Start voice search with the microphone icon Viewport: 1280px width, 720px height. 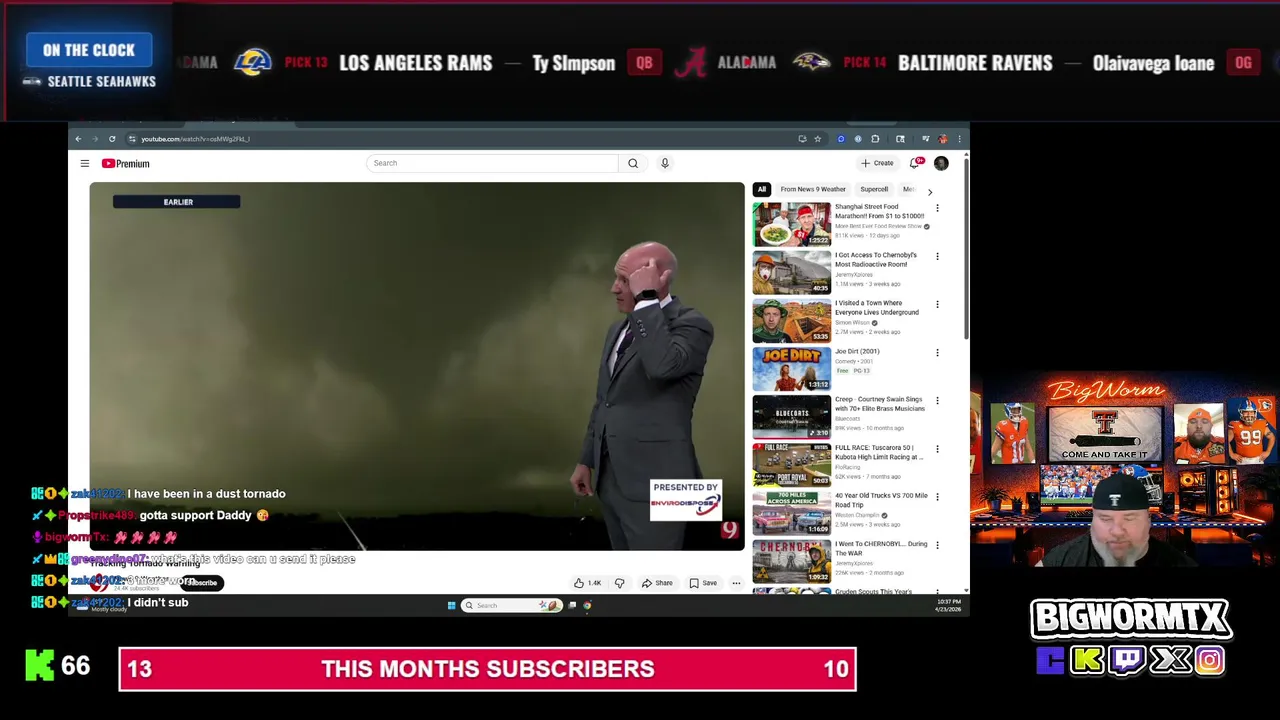[664, 163]
